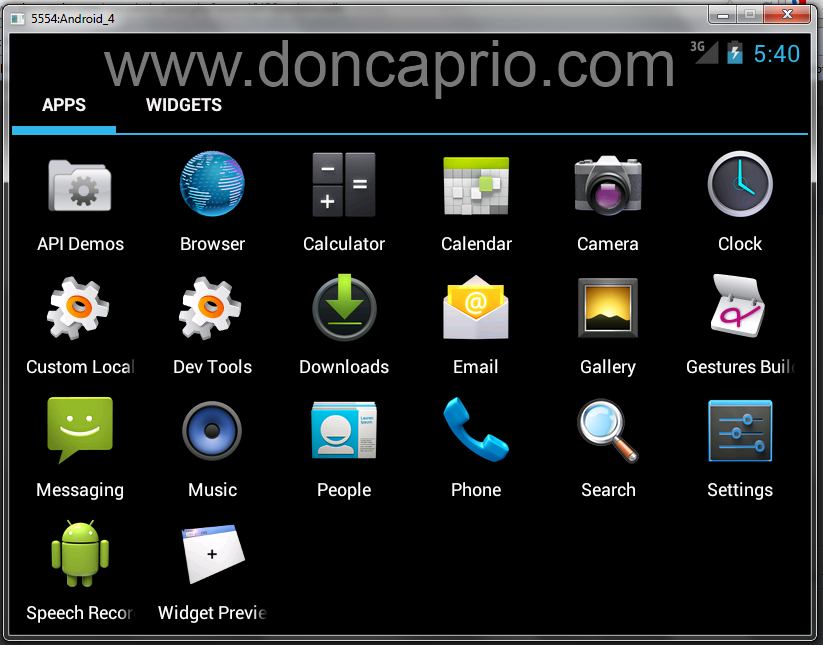
Task: Select the APPS tab
Action: pyautogui.click(x=64, y=105)
